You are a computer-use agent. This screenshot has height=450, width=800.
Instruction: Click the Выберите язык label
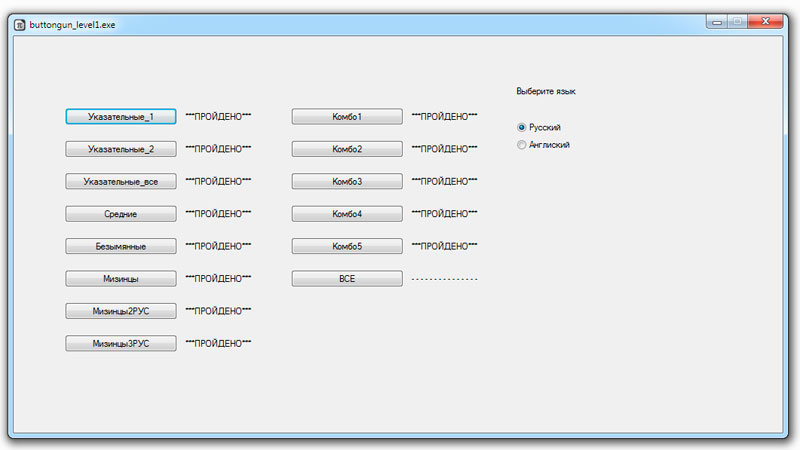click(546, 91)
